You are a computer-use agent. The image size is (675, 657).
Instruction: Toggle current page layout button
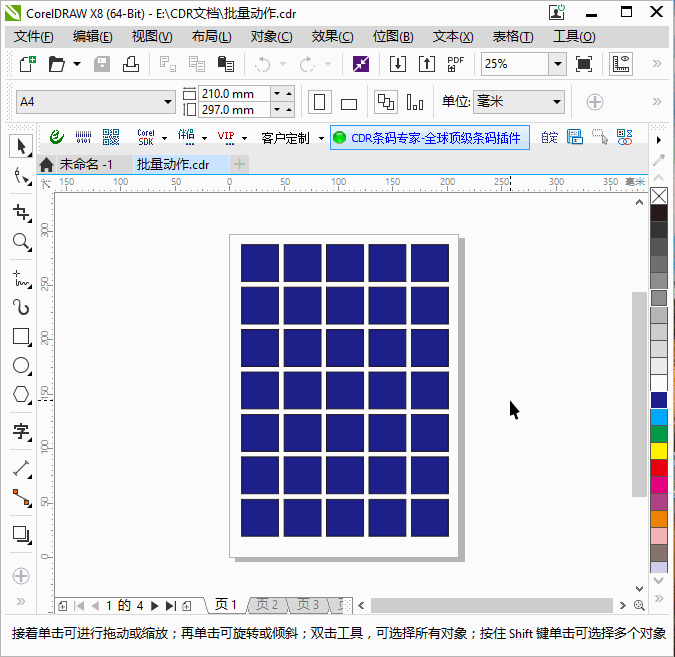415,102
